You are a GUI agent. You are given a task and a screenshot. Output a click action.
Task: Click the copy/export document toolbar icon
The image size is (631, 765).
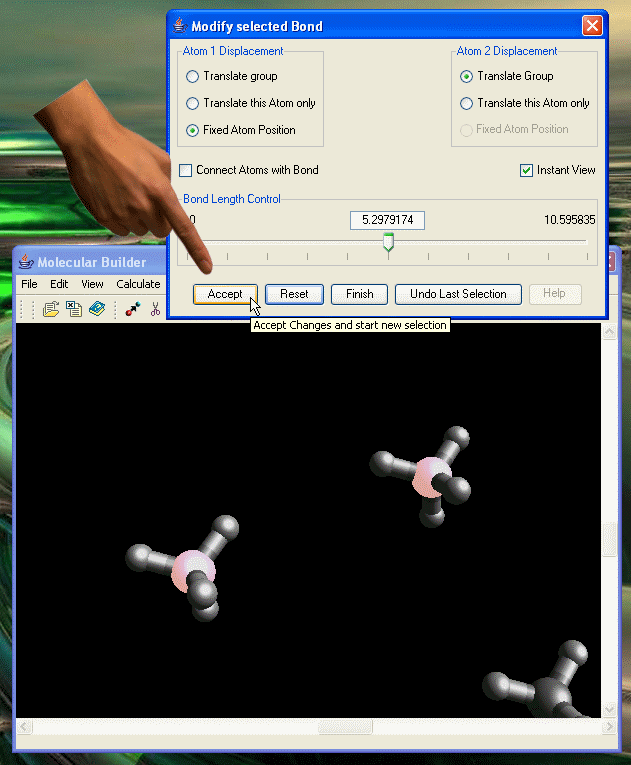point(74,309)
